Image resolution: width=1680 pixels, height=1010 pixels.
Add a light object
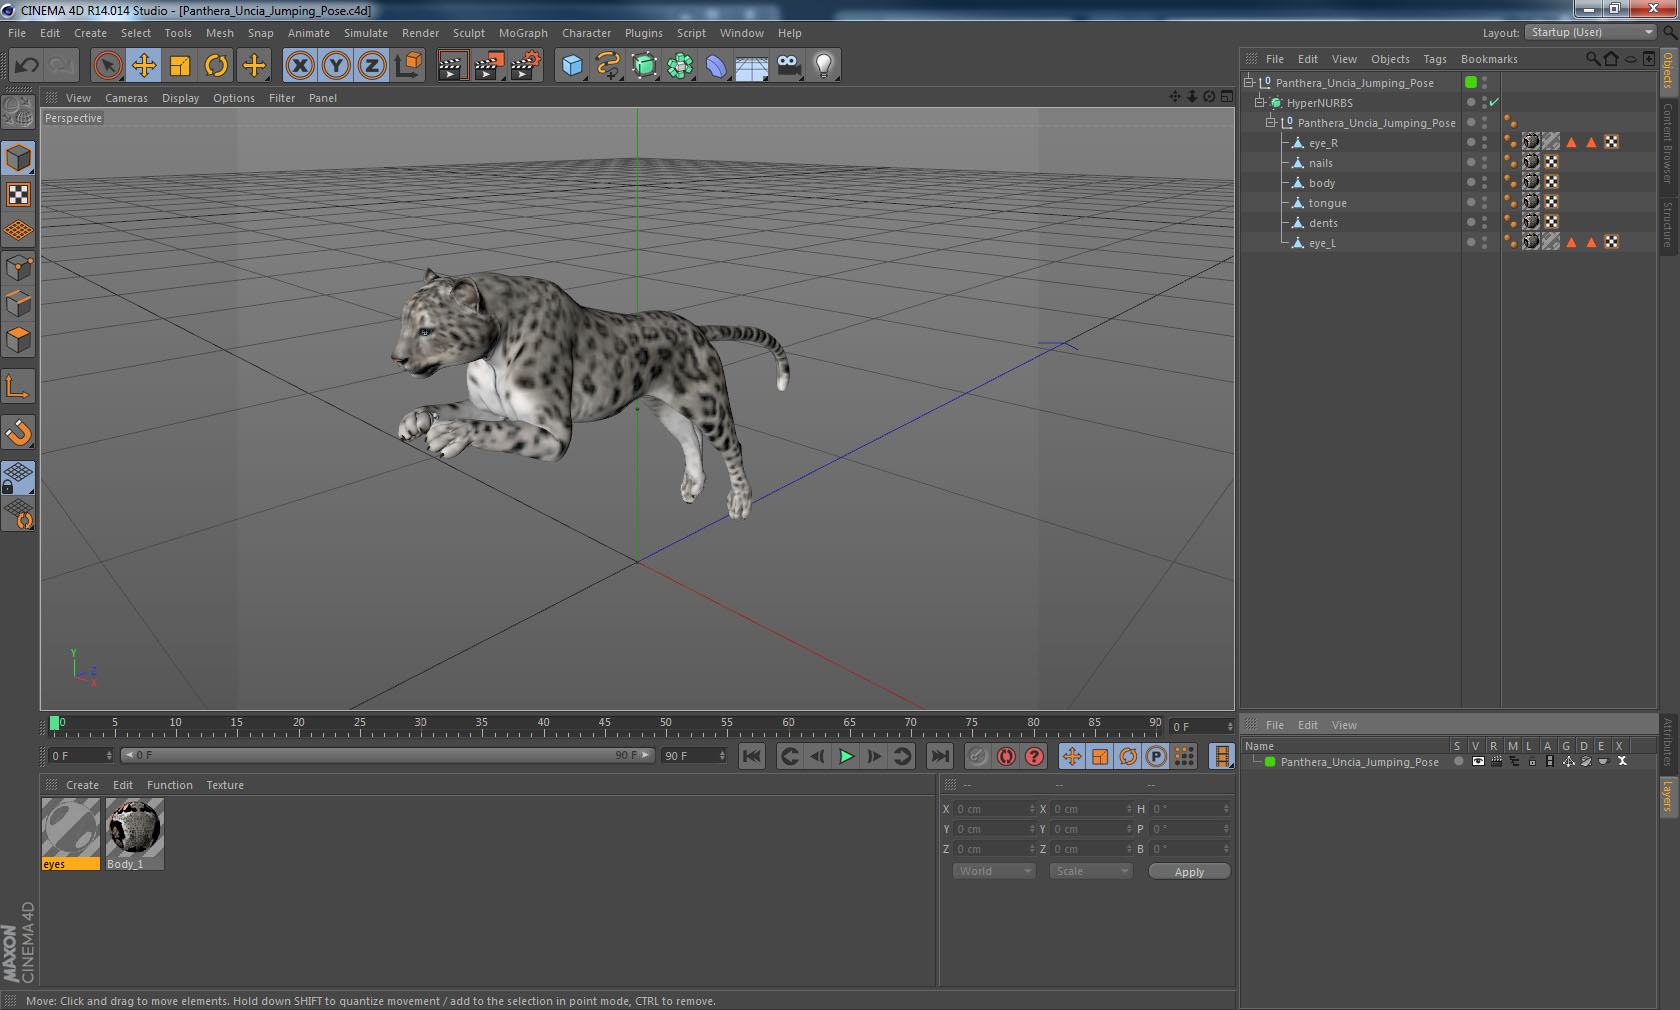click(824, 66)
